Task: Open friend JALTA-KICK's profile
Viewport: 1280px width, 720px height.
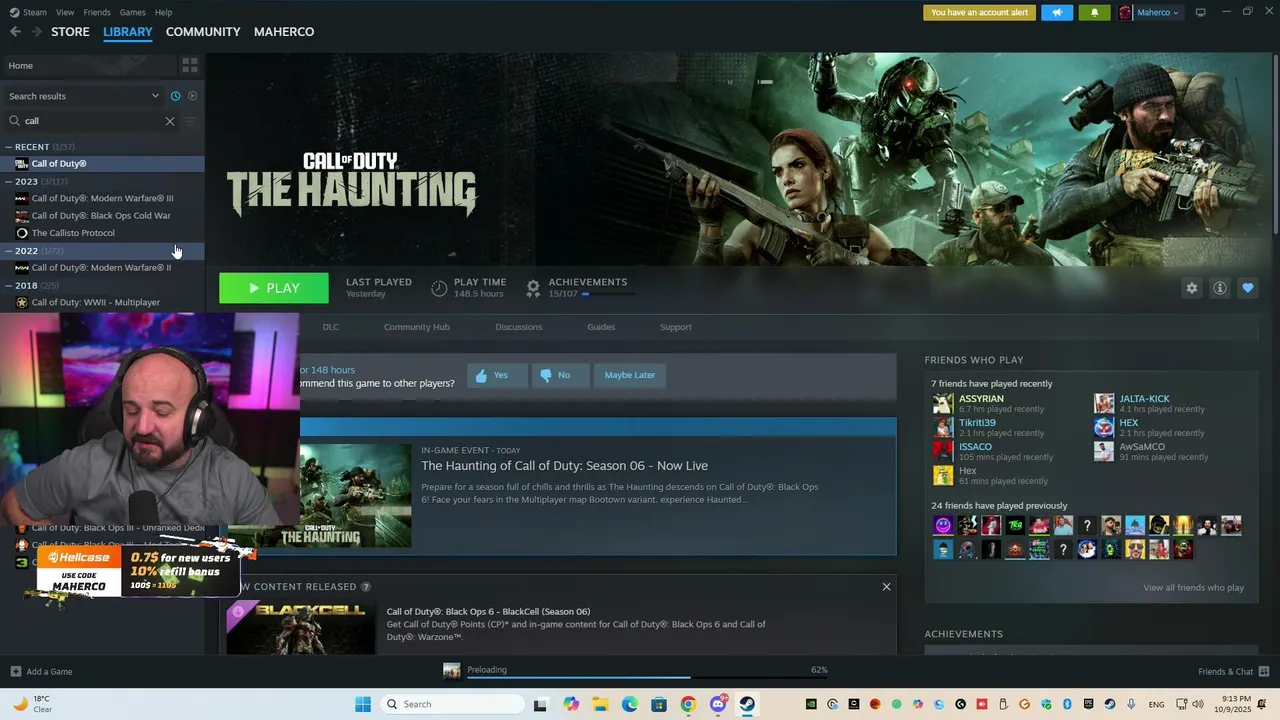Action: tap(1144, 399)
